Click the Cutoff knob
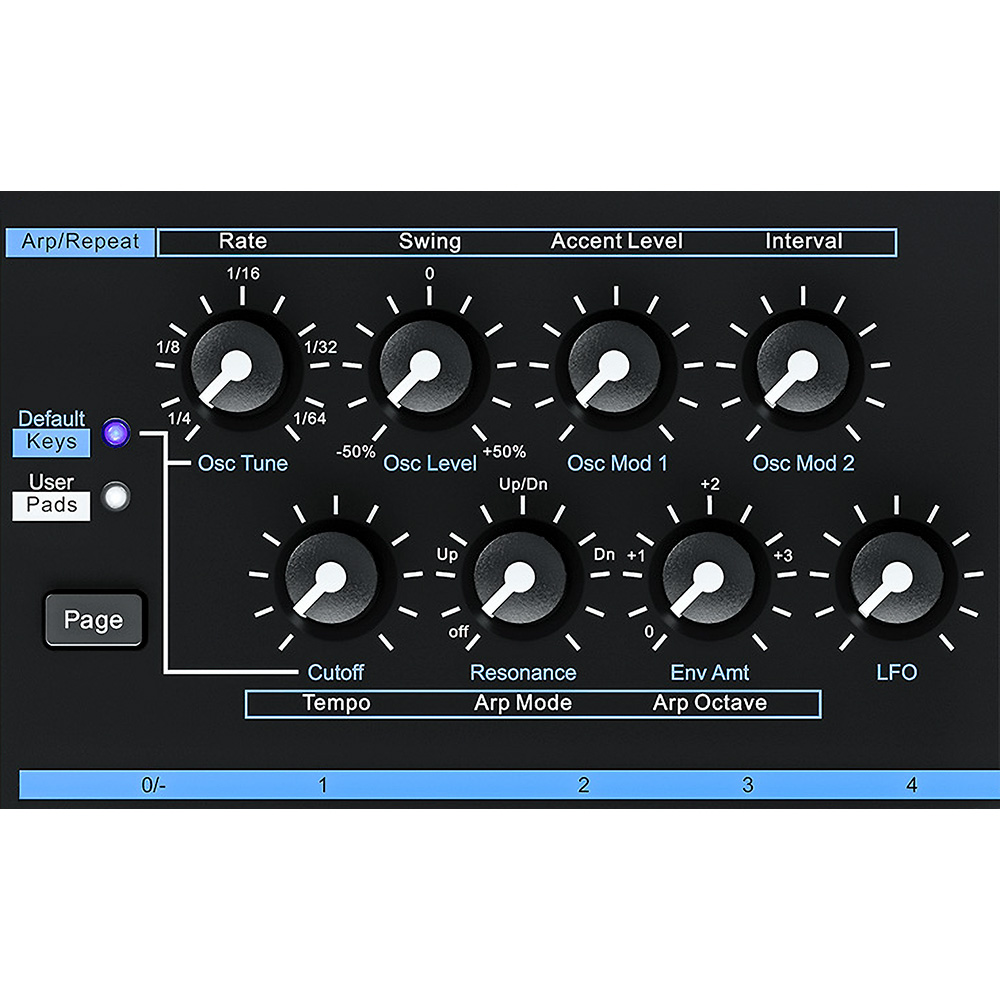1000x1000 pixels. (333, 578)
